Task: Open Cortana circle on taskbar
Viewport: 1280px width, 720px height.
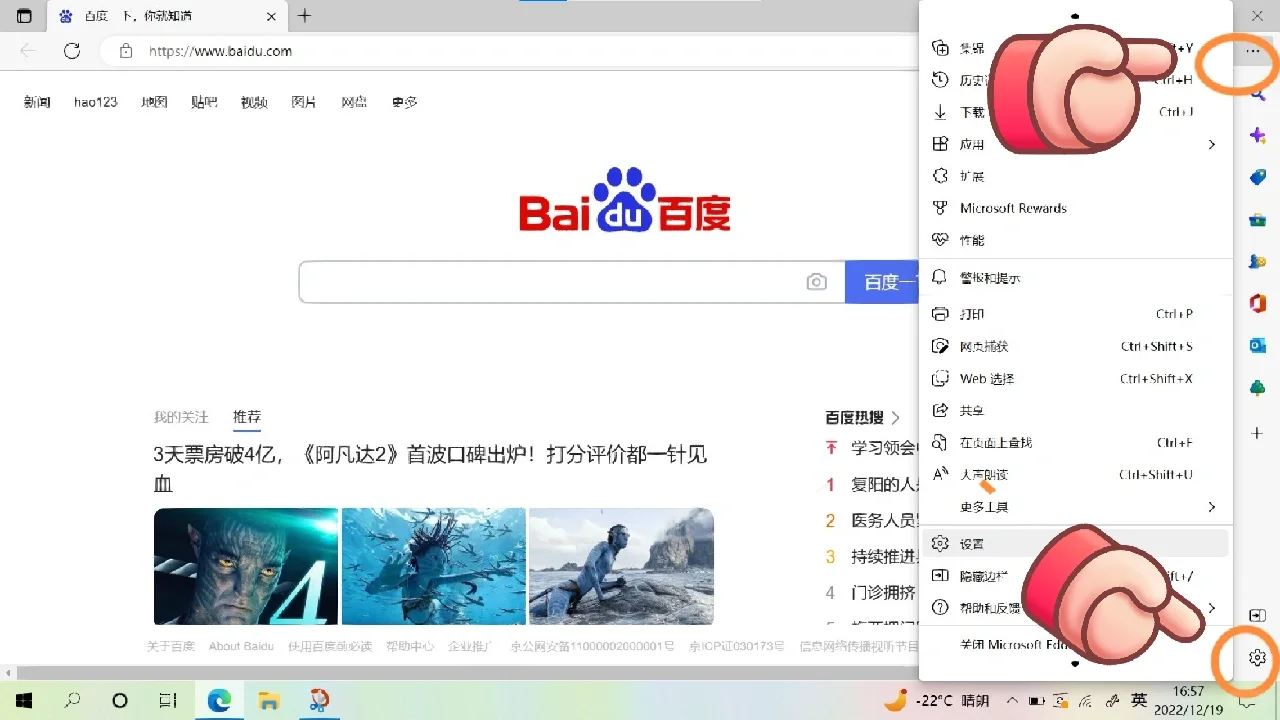Action: (x=120, y=700)
